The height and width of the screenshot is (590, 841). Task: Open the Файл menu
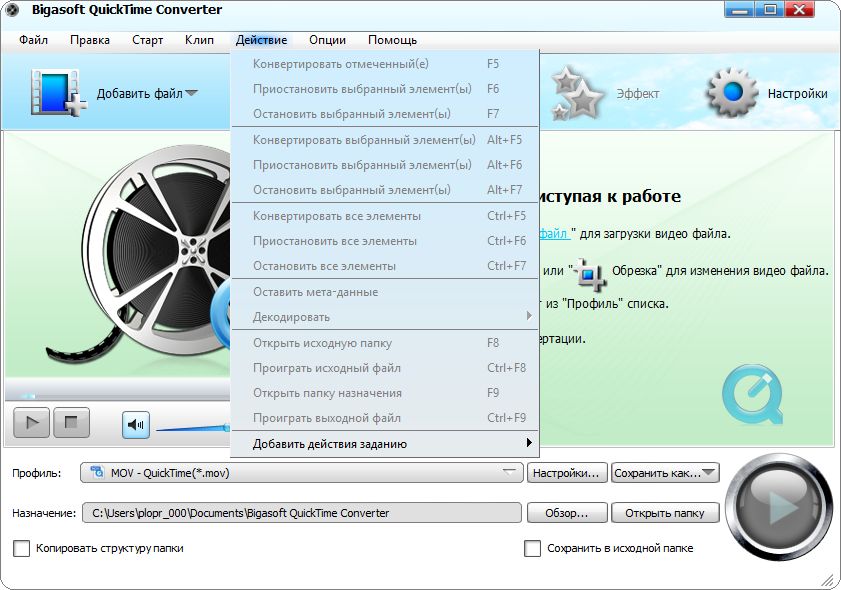33,40
